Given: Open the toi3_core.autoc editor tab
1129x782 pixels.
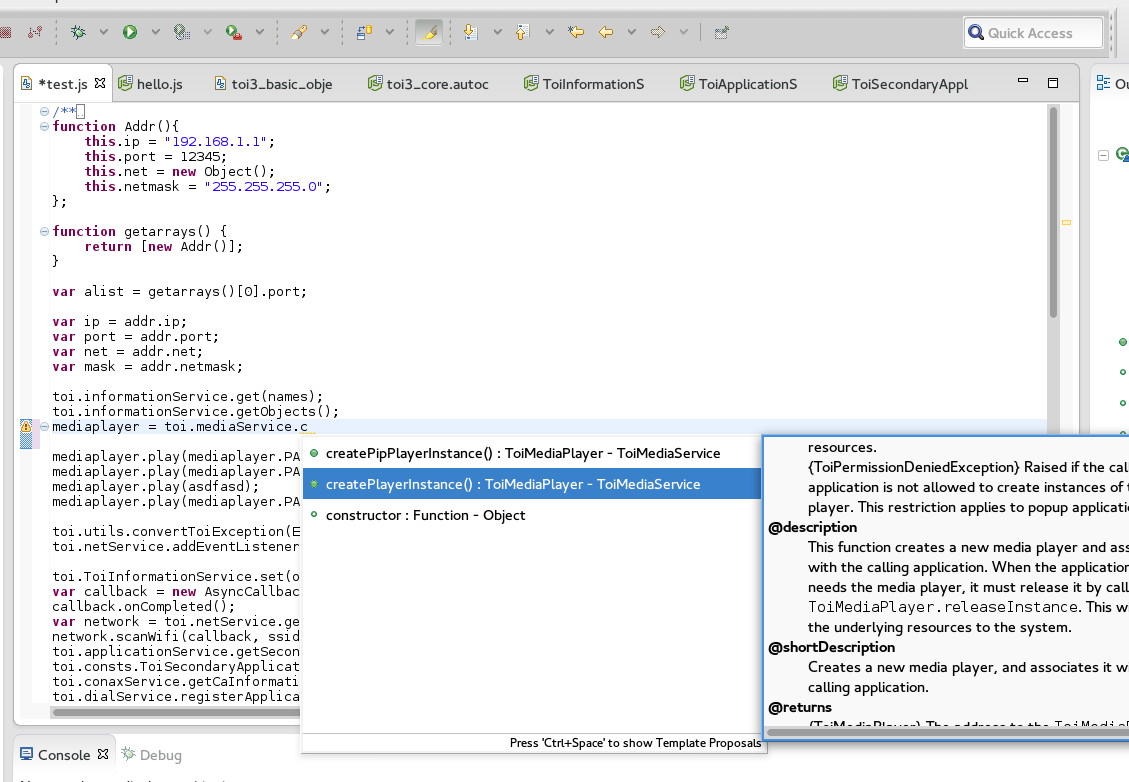Looking at the screenshot, I should (436, 84).
